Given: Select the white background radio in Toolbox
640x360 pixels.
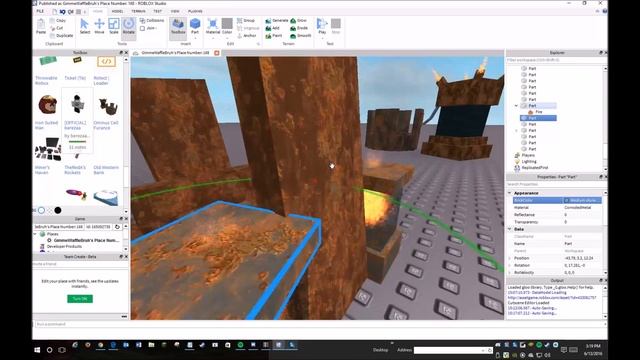Looking at the screenshot, I should pos(41,210).
